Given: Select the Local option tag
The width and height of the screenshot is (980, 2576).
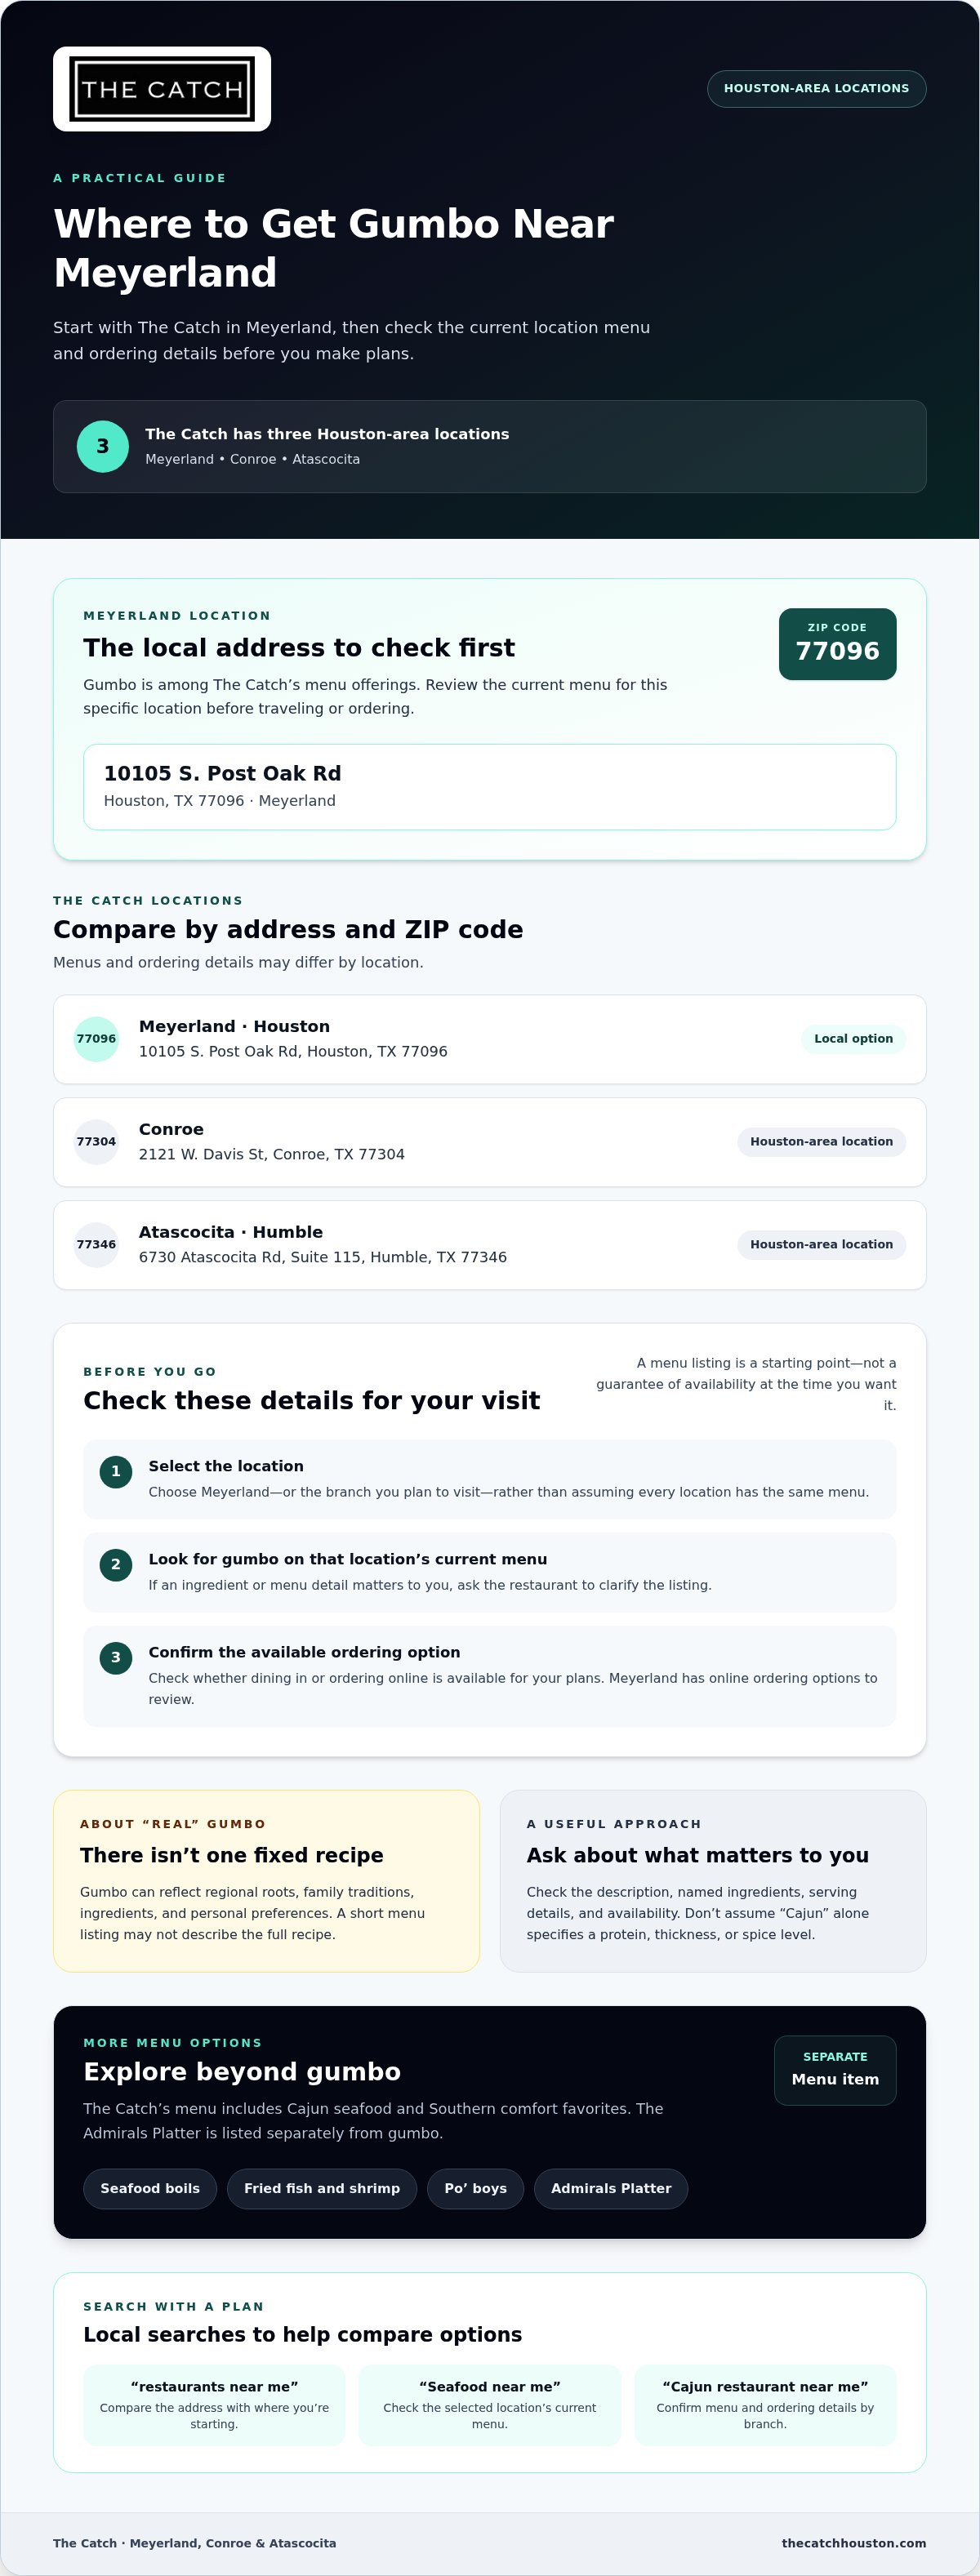Looking at the screenshot, I should click(x=853, y=1039).
